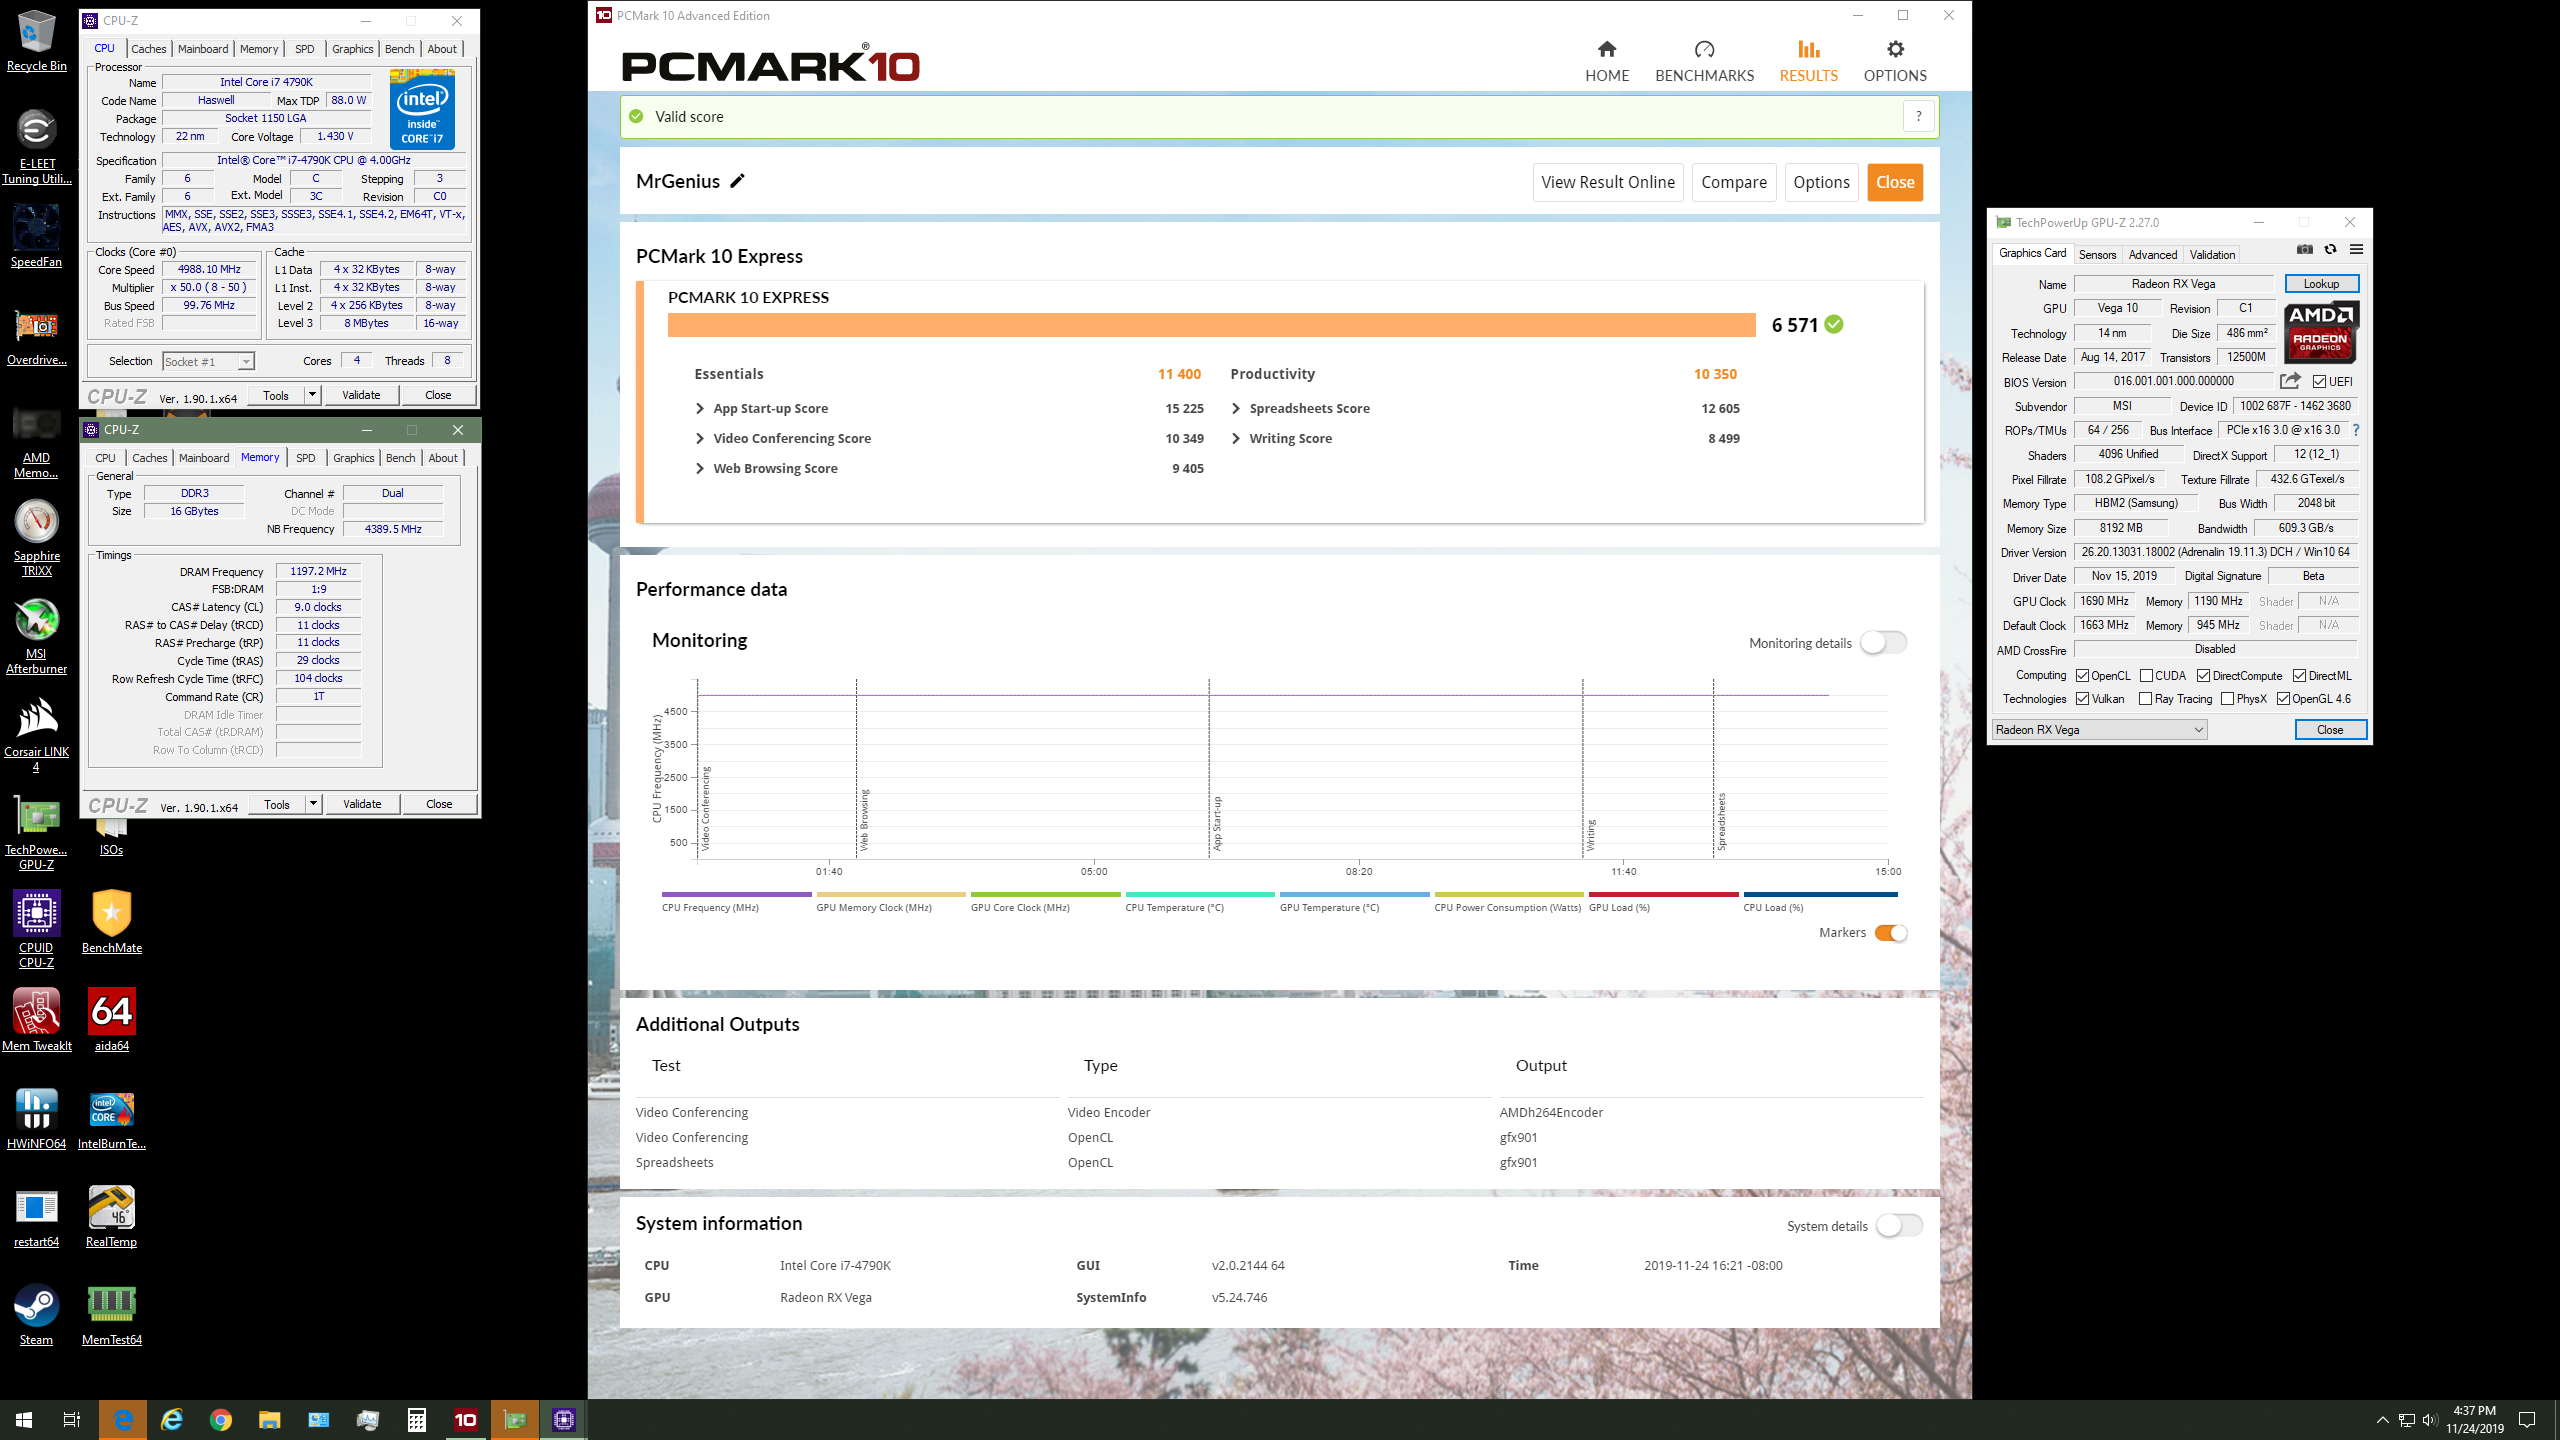Click the Valid score help question button

(x=1918, y=116)
